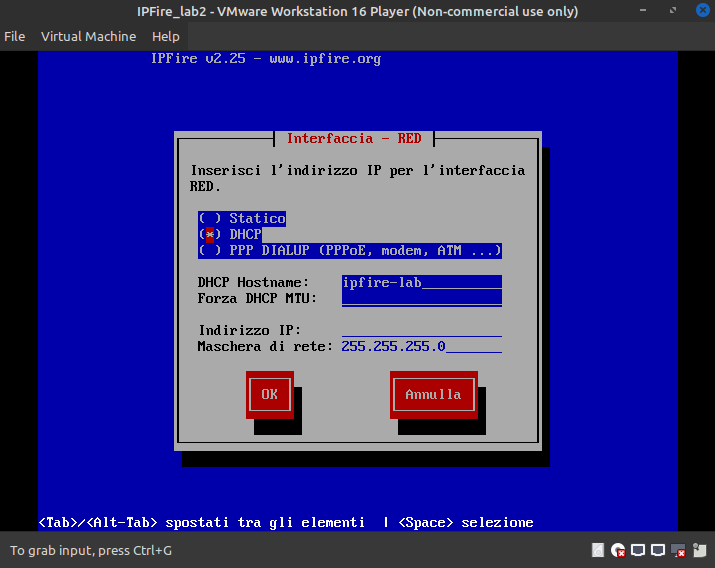Click the 'IPFire v2.25 - www.ipfire.org' header text
The height and width of the screenshot is (568, 715).
pos(266,59)
